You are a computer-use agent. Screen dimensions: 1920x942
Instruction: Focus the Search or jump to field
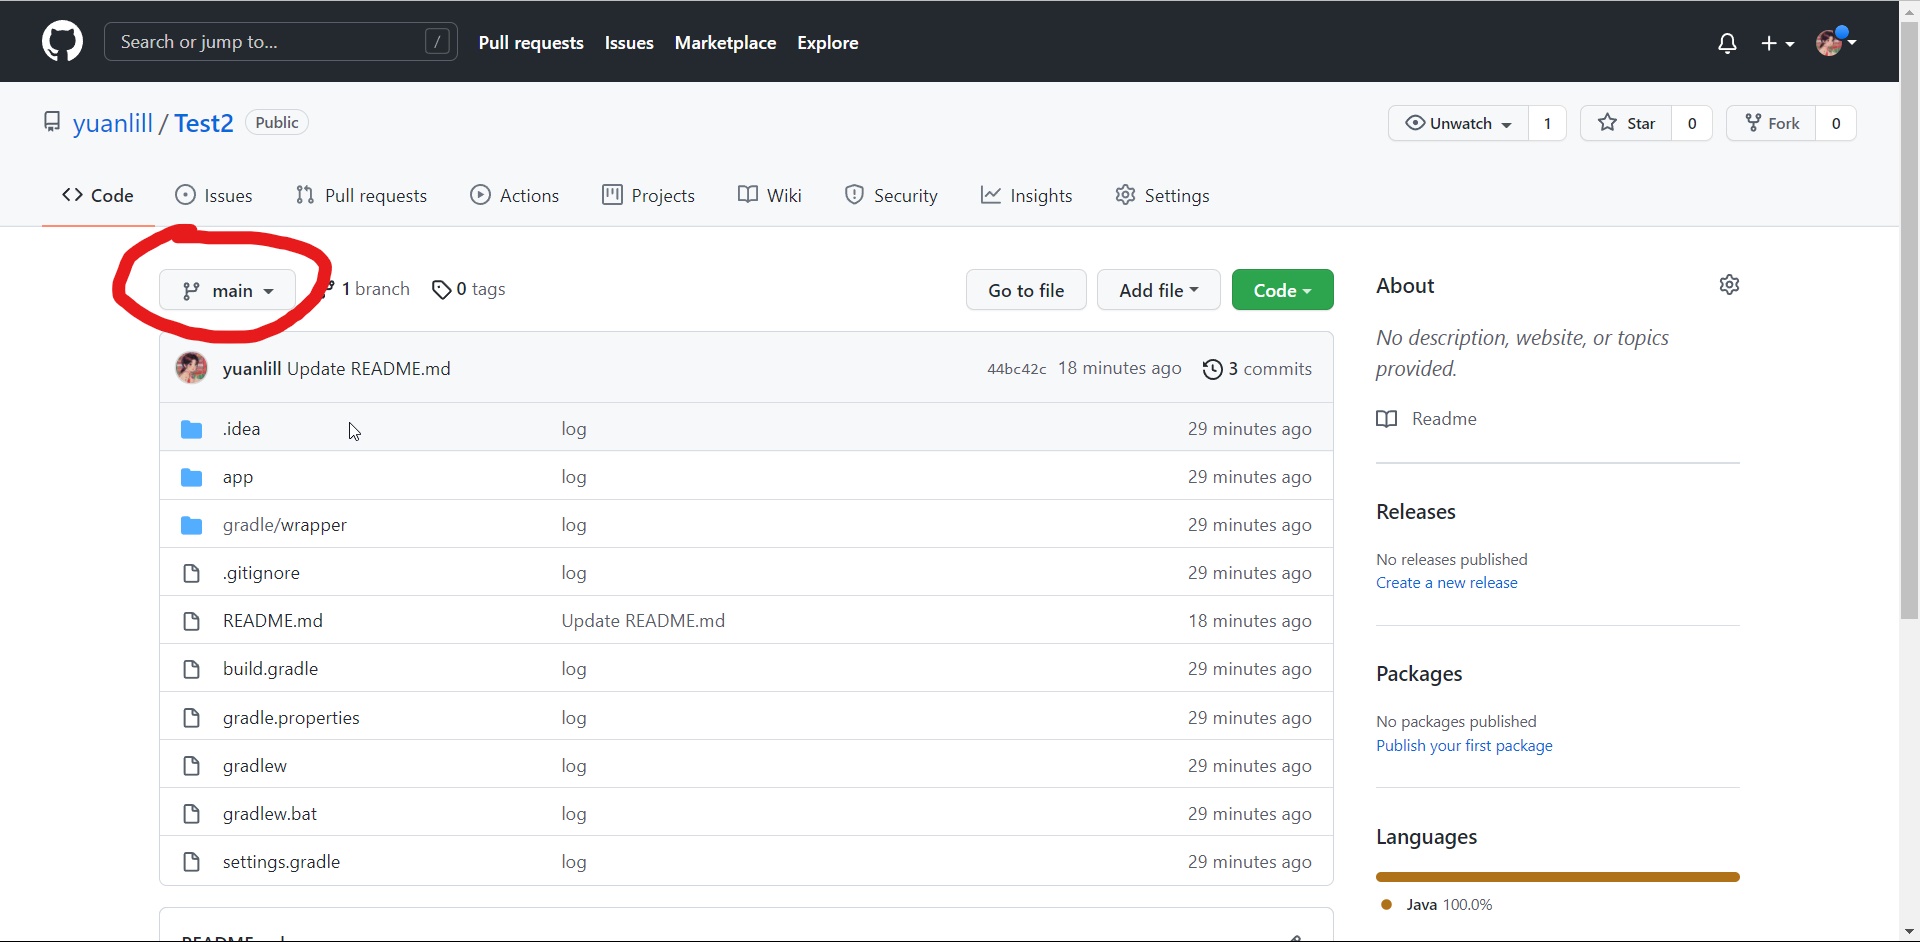click(x=281, y=42)
